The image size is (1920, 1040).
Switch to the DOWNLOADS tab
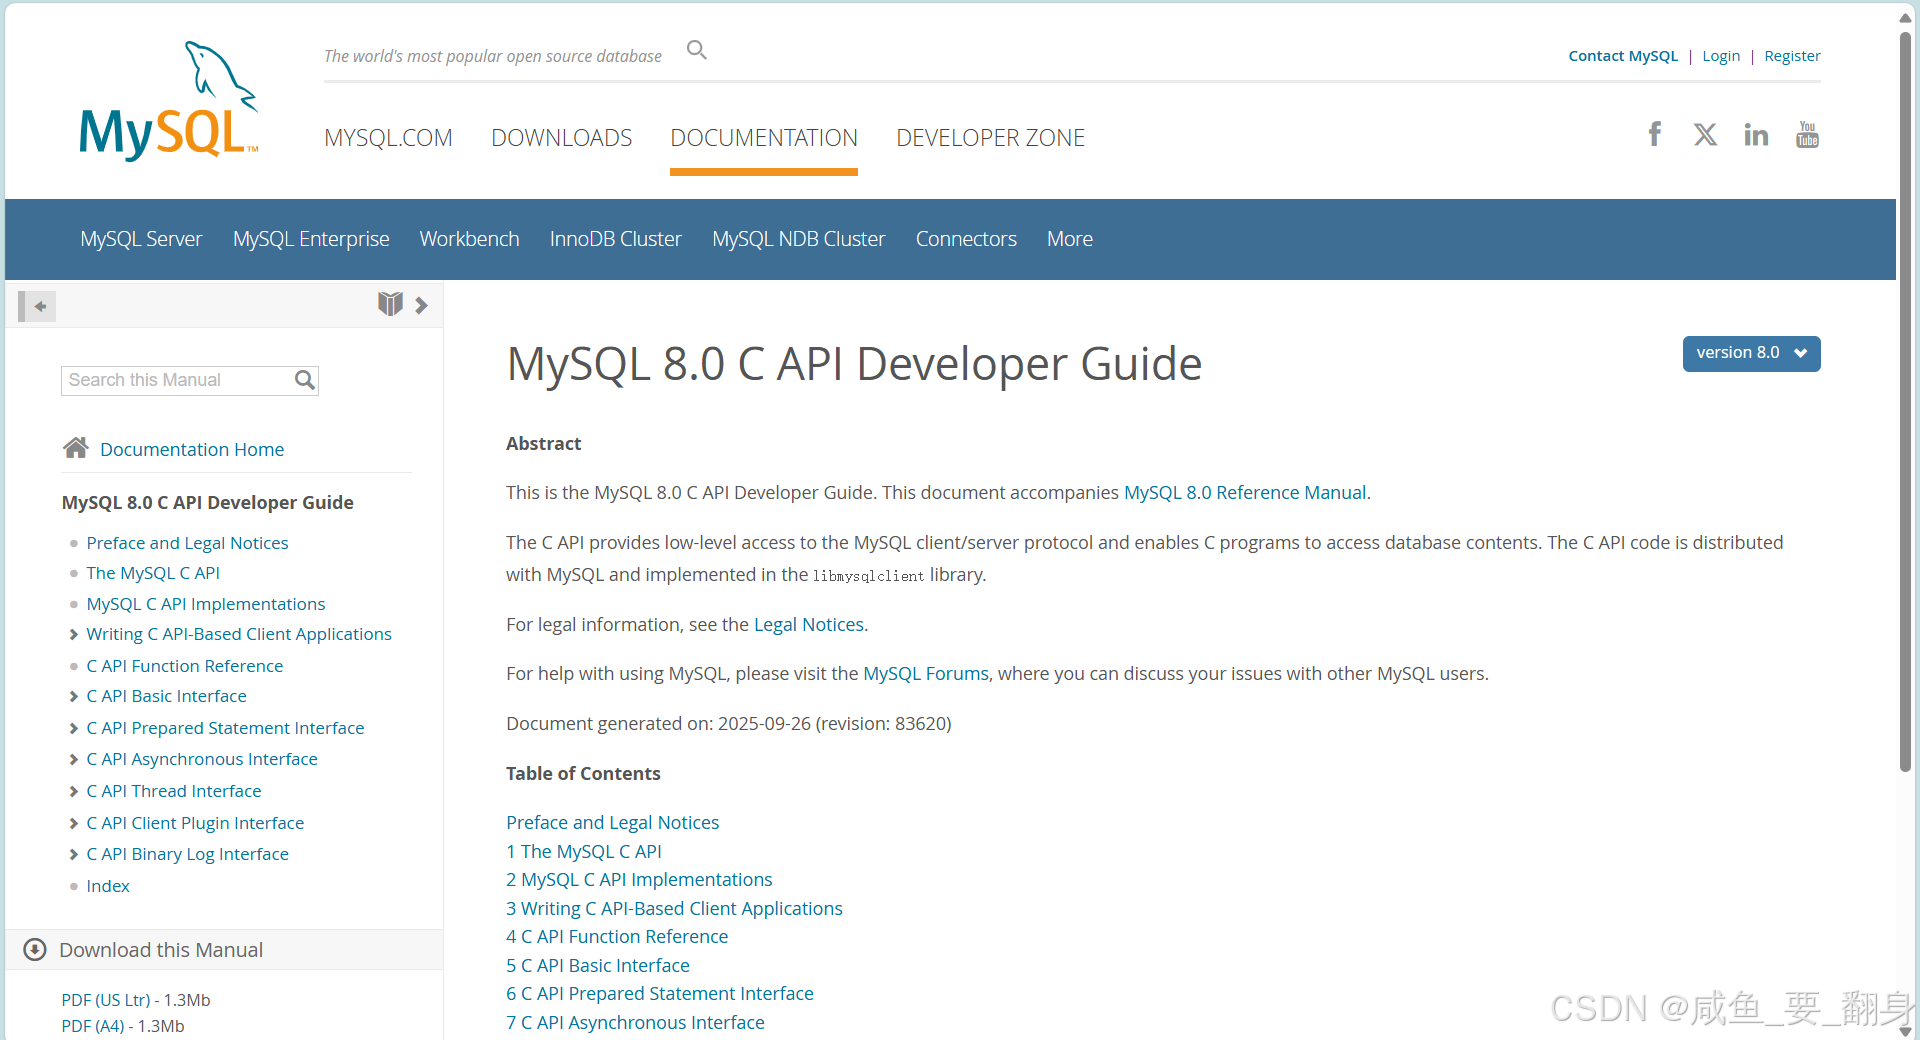point(561,138)
